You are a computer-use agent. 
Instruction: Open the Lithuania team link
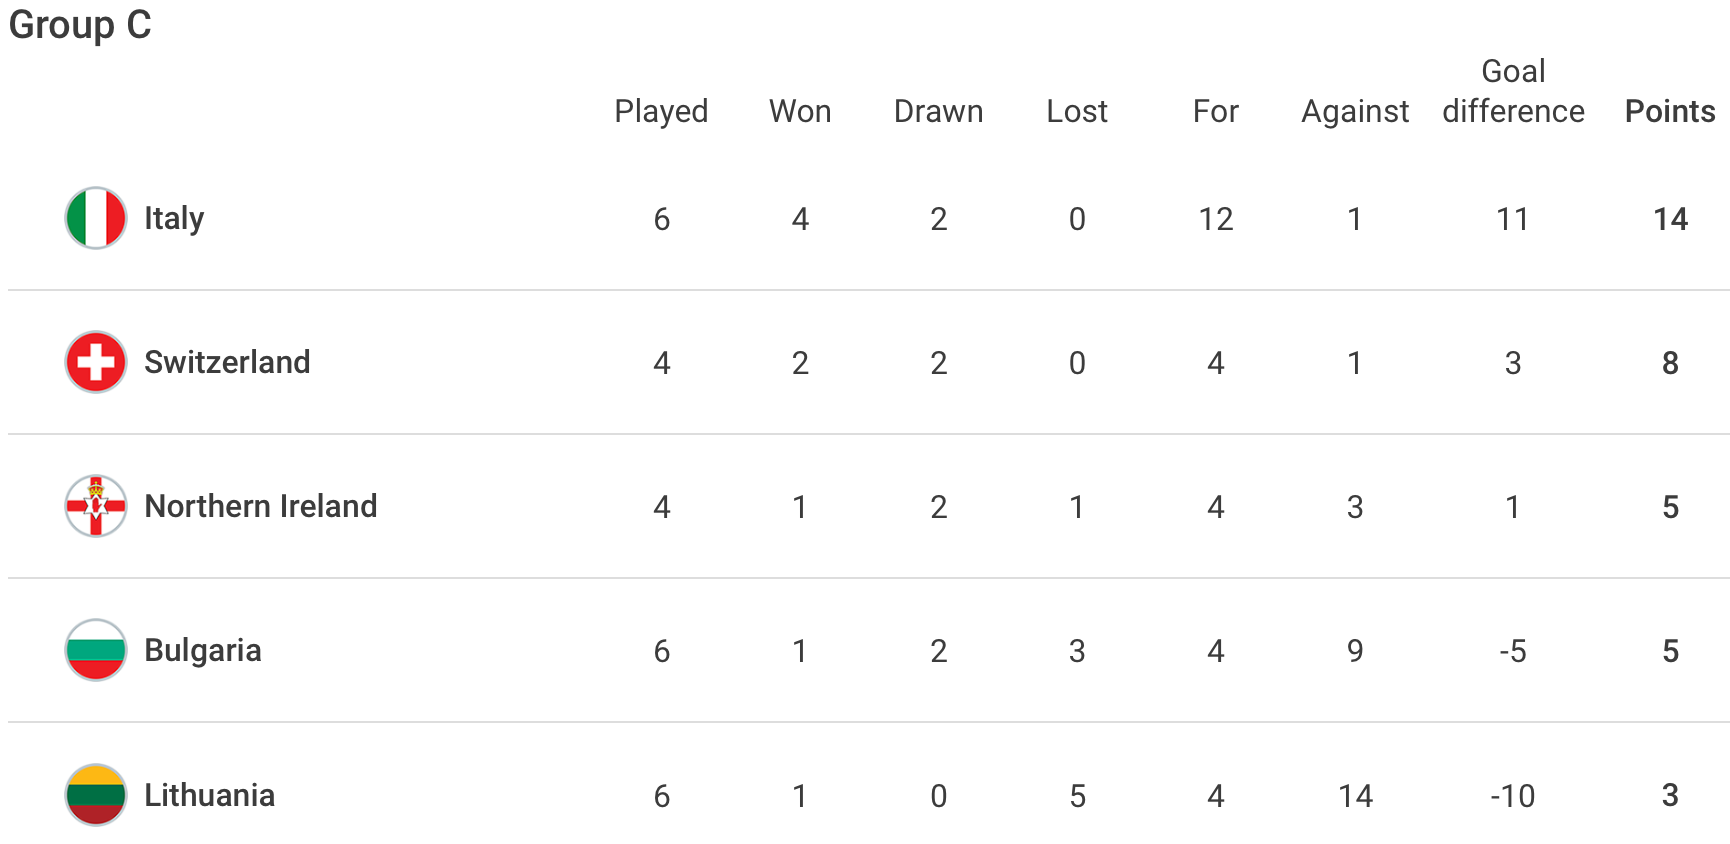pos(209,795)
